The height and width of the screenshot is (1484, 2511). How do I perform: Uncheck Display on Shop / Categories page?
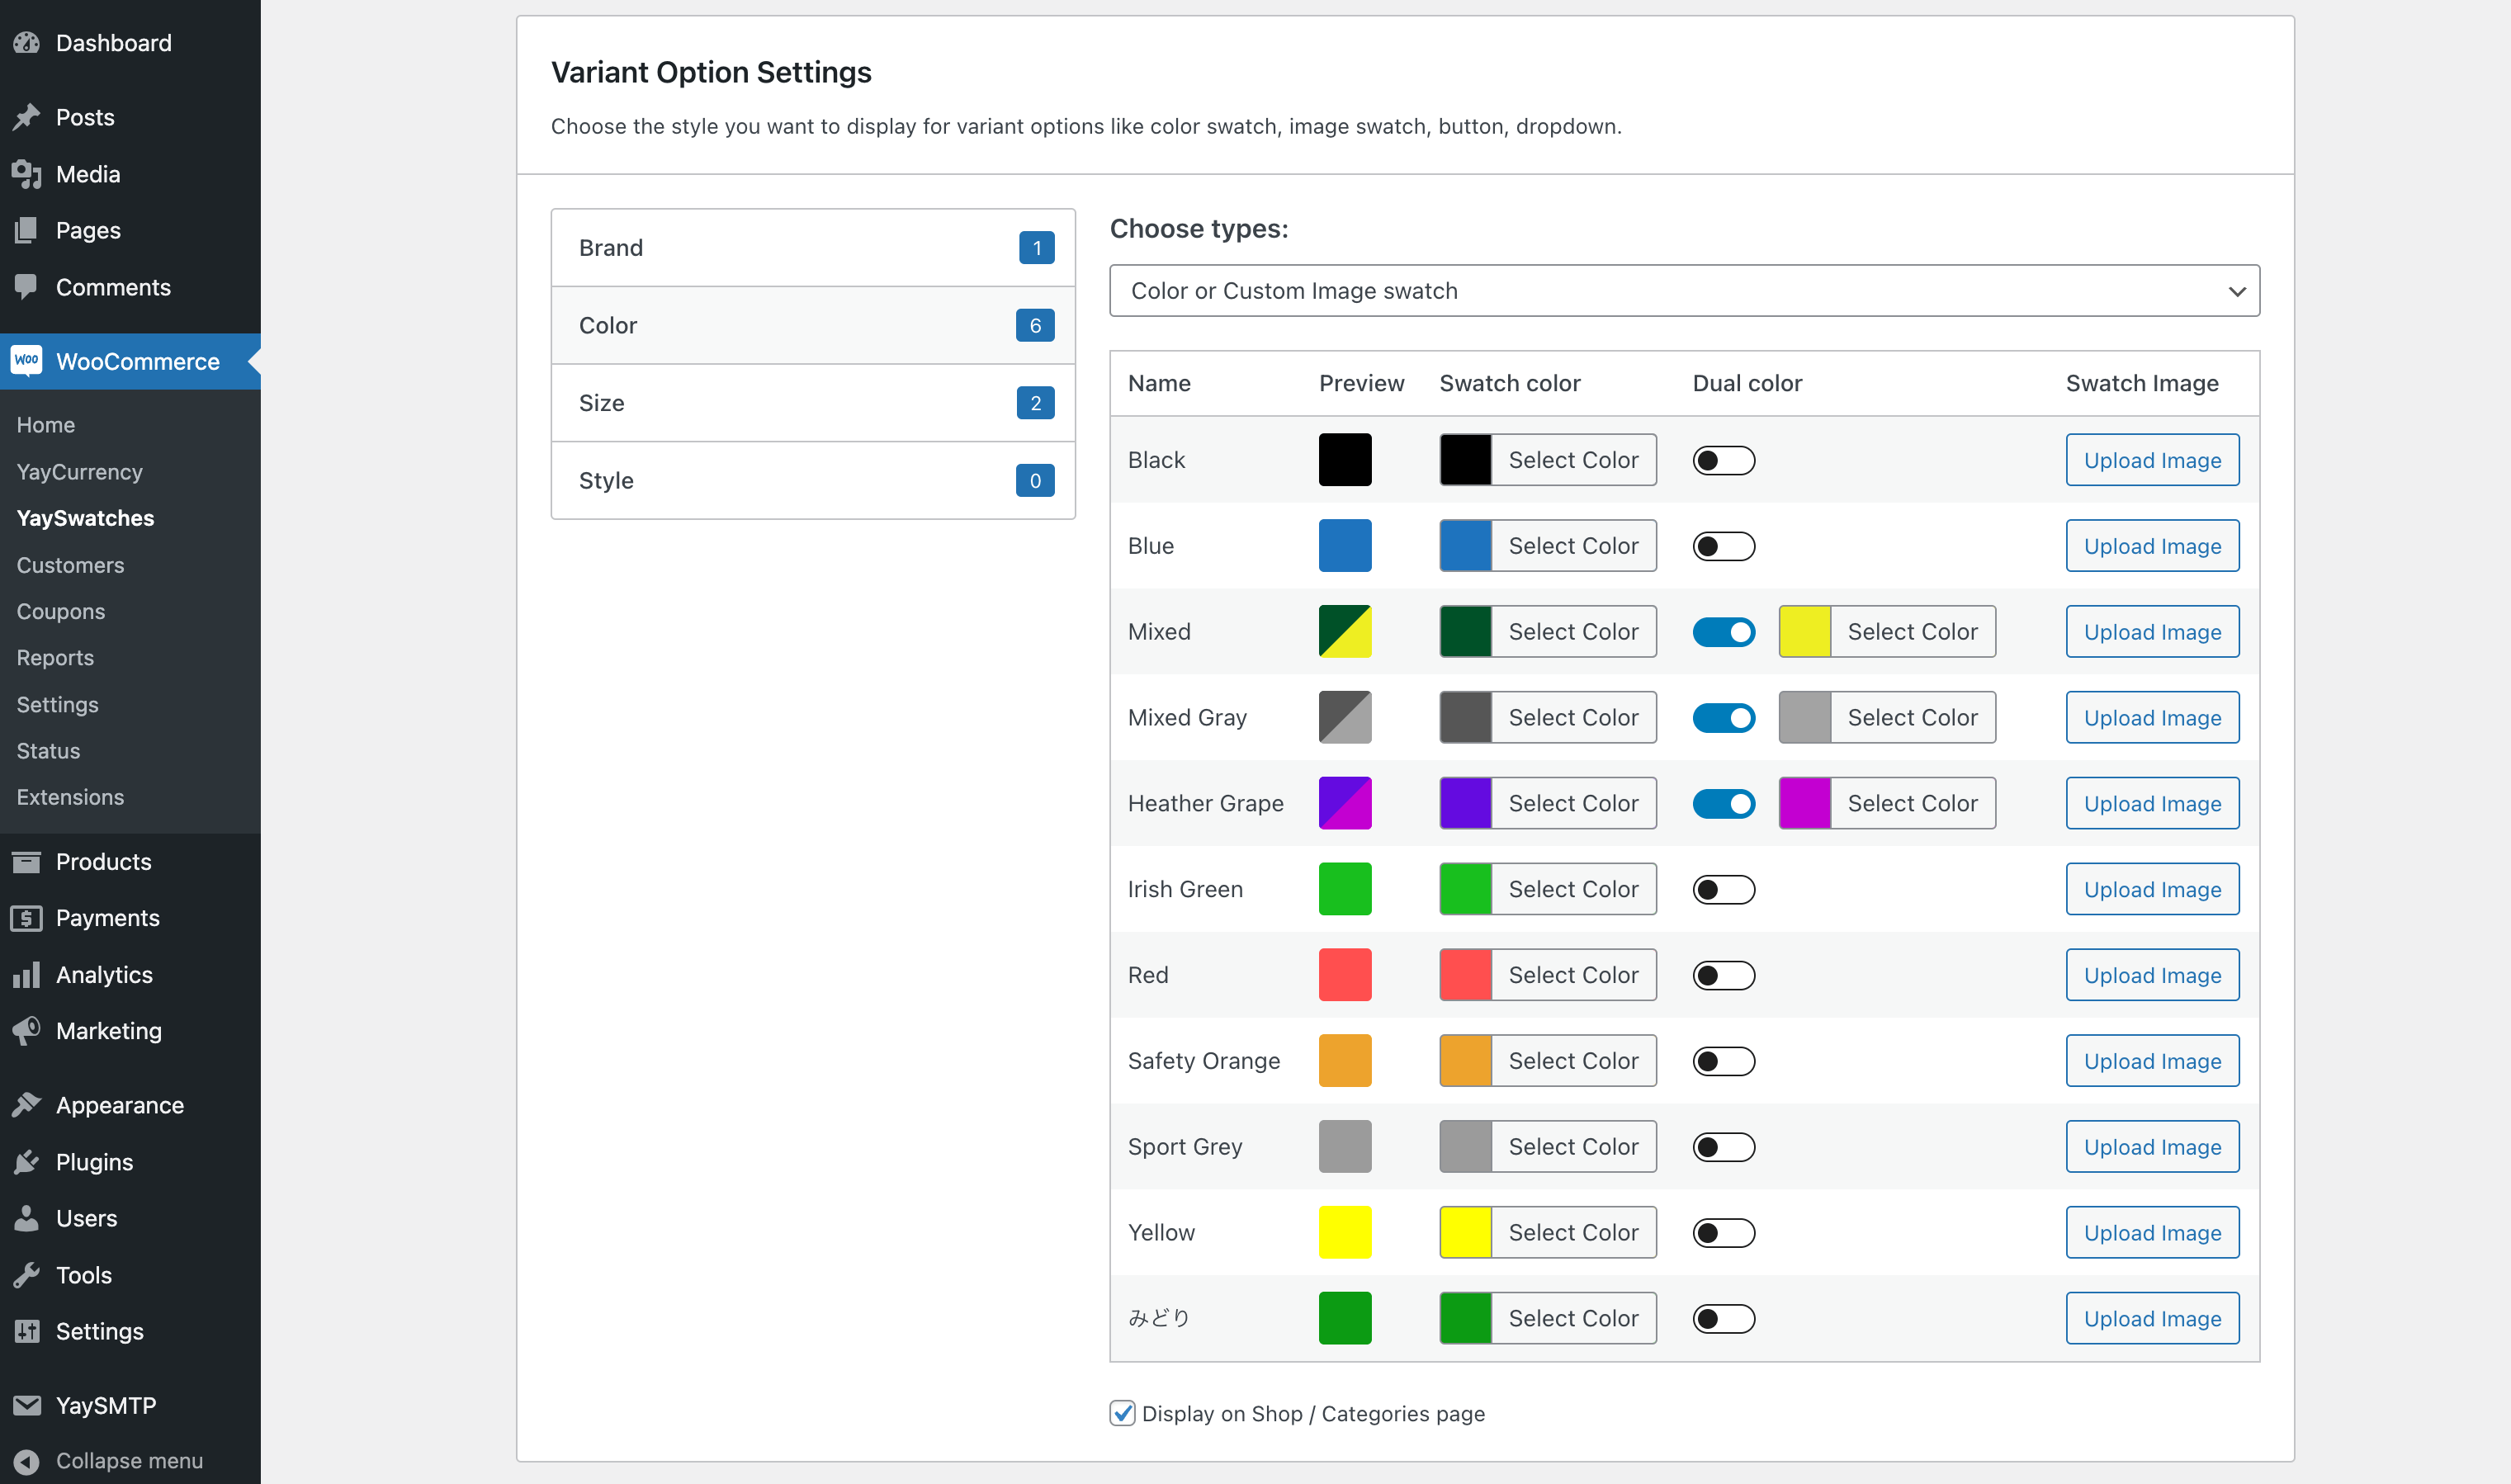(x=1122, y=1413)
